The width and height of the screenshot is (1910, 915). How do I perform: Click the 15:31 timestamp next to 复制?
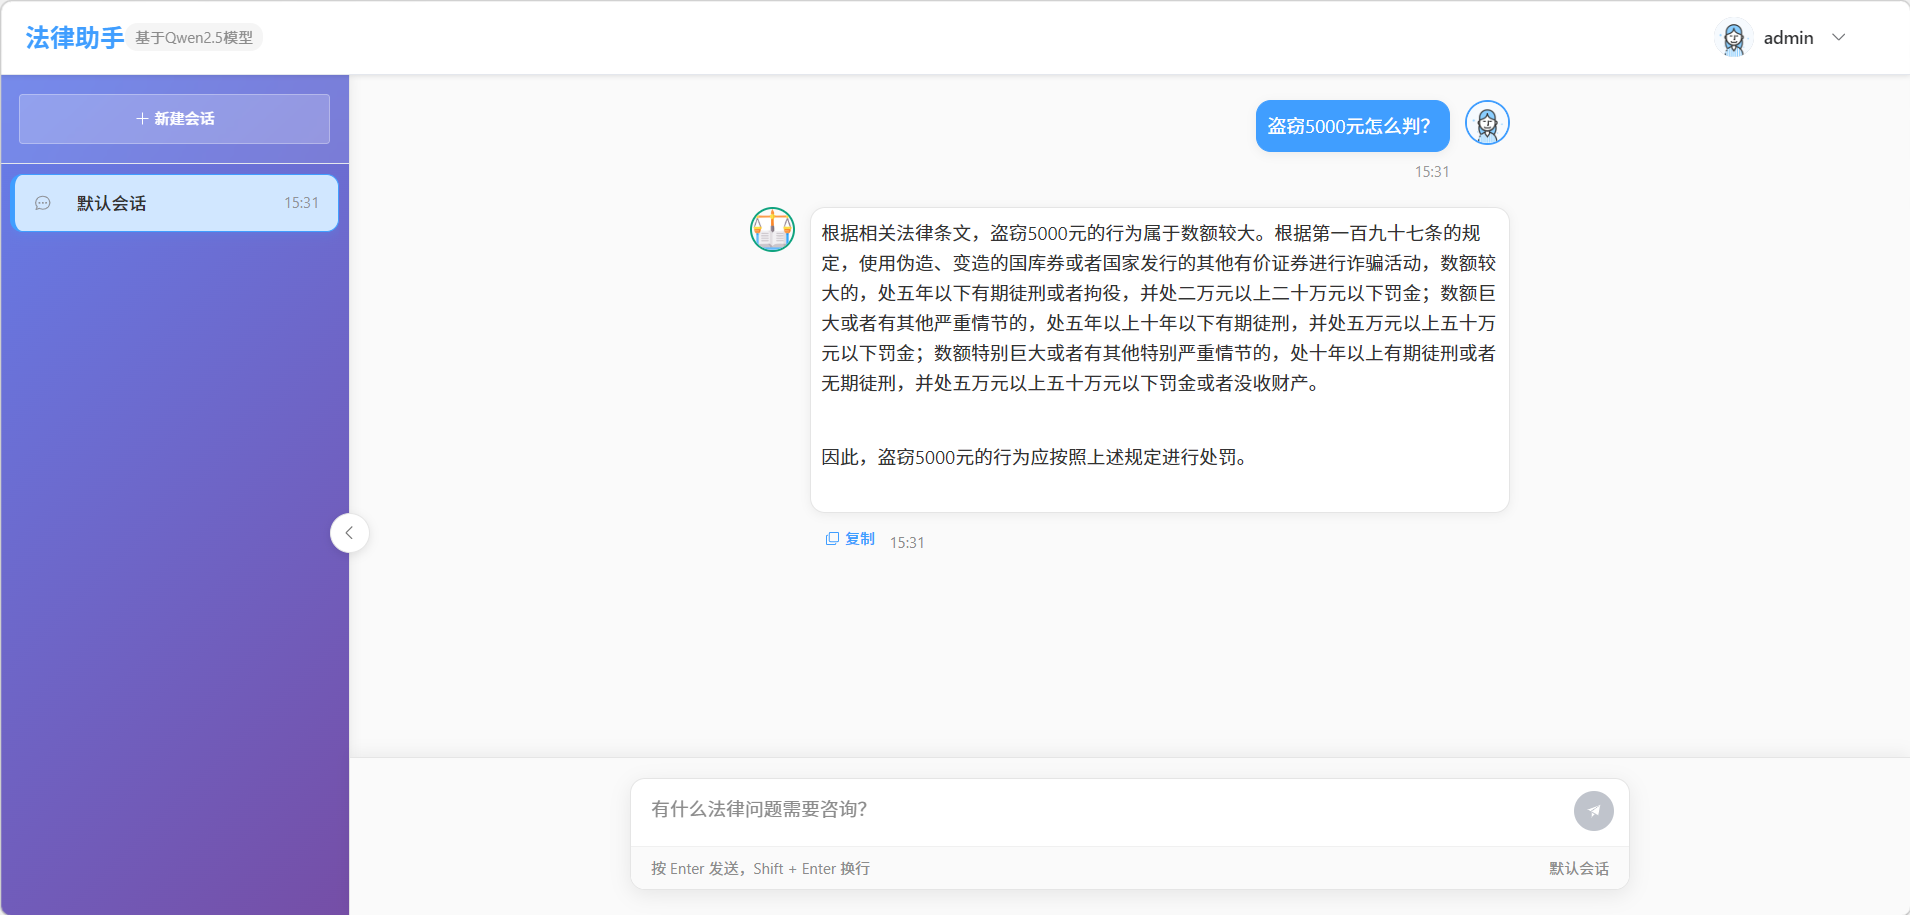(907, 543)
